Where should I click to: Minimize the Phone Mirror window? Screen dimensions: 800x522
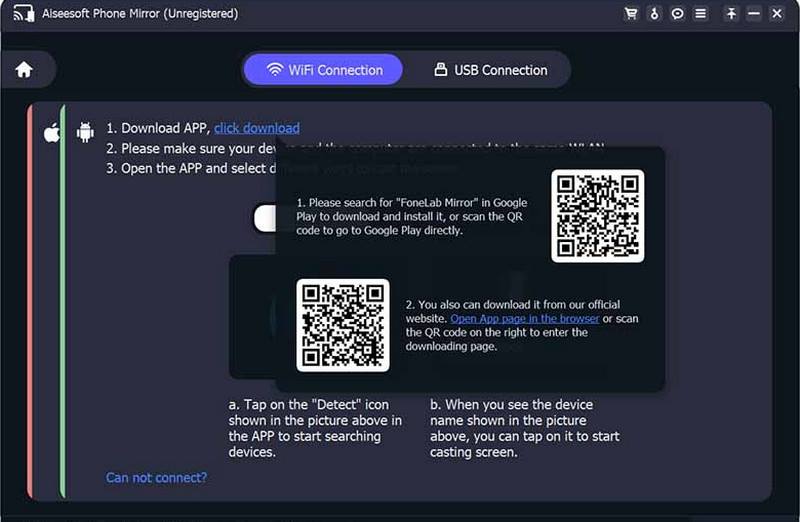tap(754, 13)
